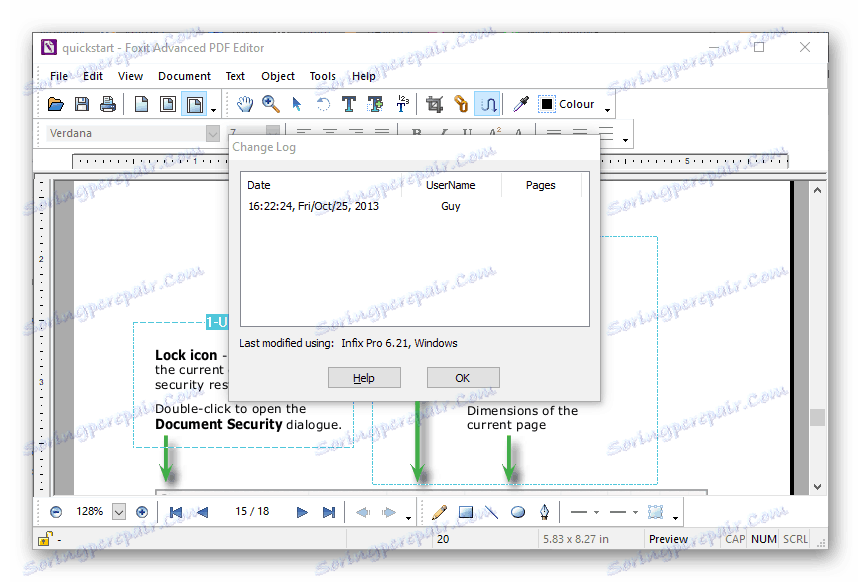Select the Text Plus tool icon
861x582 pixels.
pos(376,104)
